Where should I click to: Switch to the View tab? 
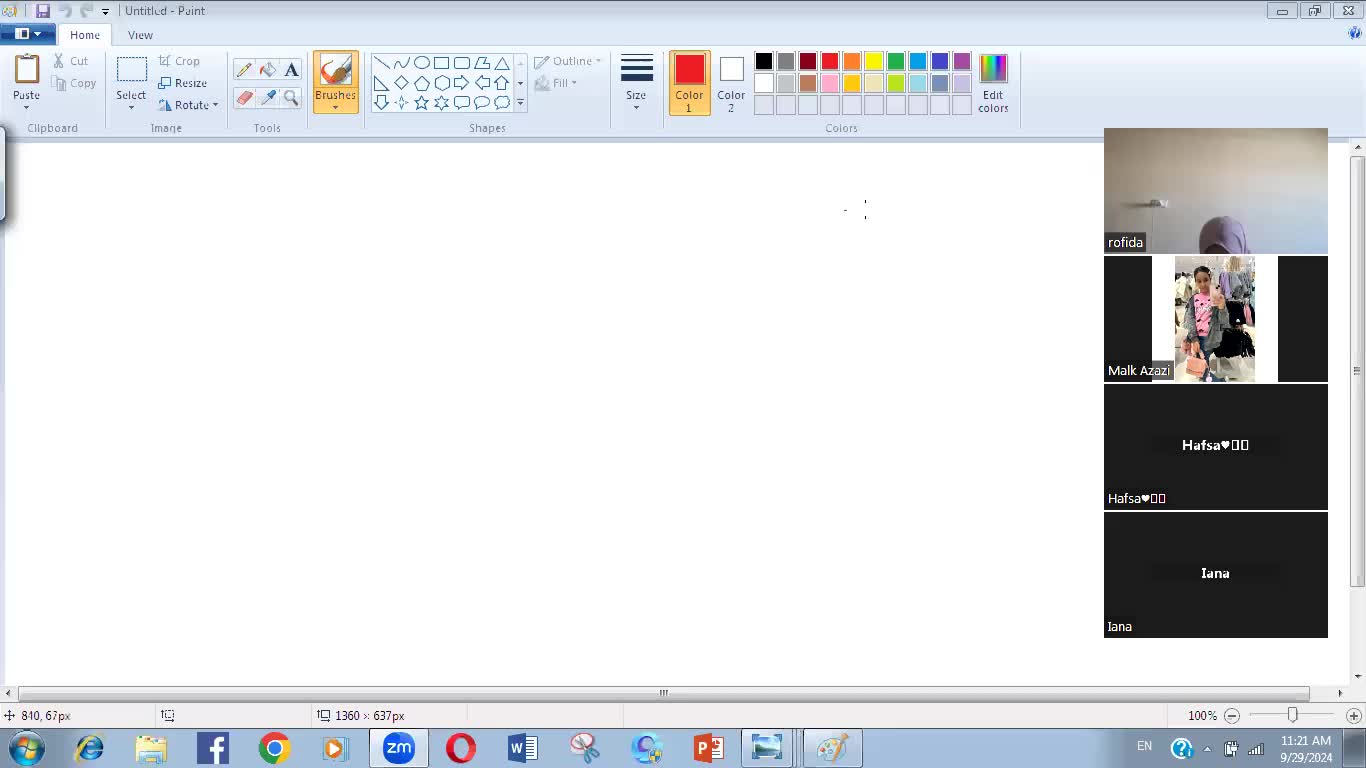coord(140,35)
